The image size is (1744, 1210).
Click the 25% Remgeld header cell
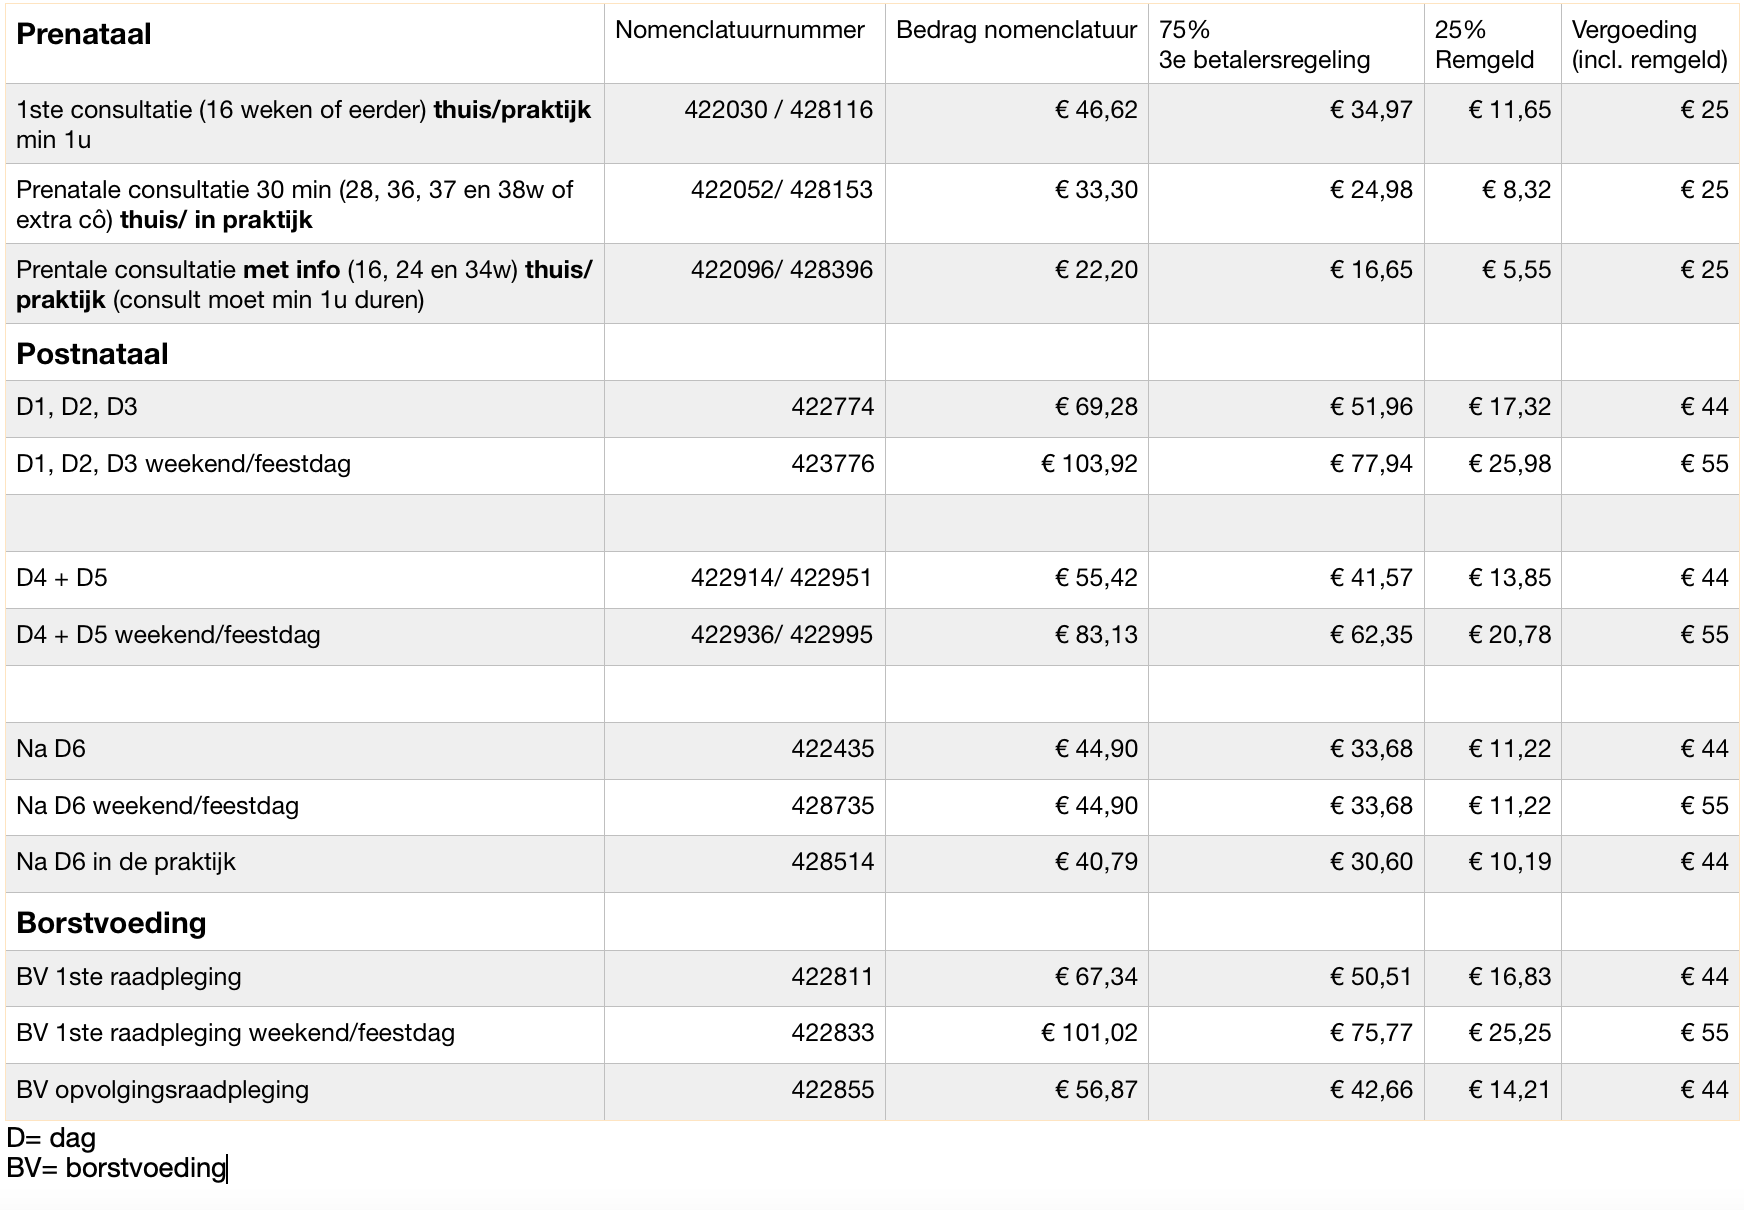(x=1484, y=45)
